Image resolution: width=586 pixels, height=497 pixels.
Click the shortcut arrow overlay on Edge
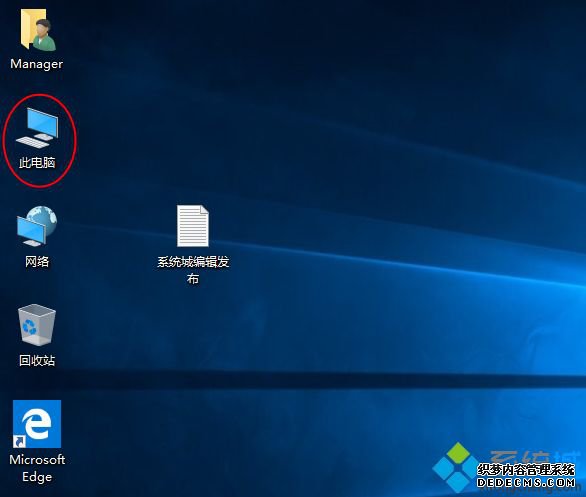click(x=19, y=441)
